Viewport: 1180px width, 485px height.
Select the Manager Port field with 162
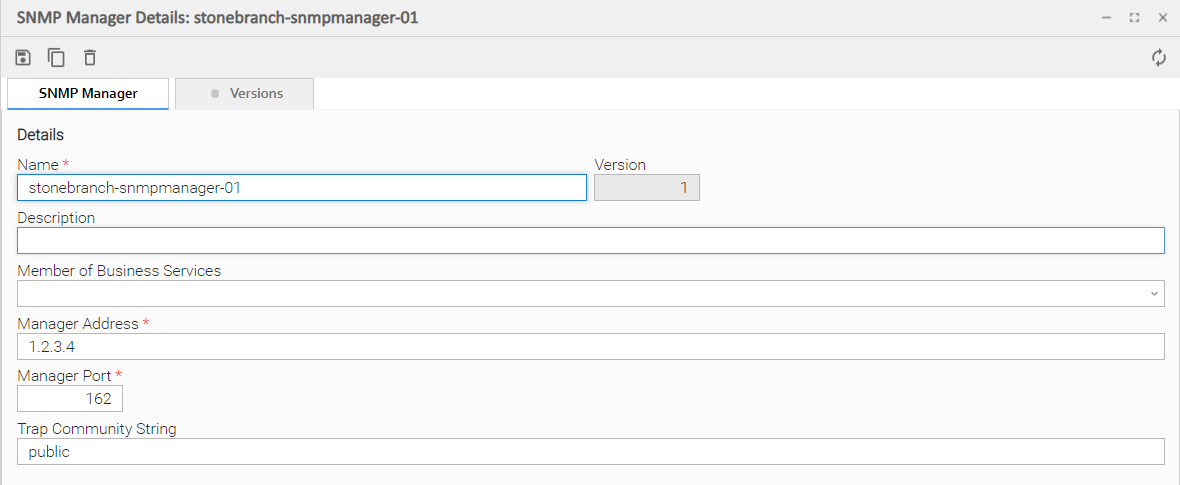pyautogui.click(x=70, y=399)
